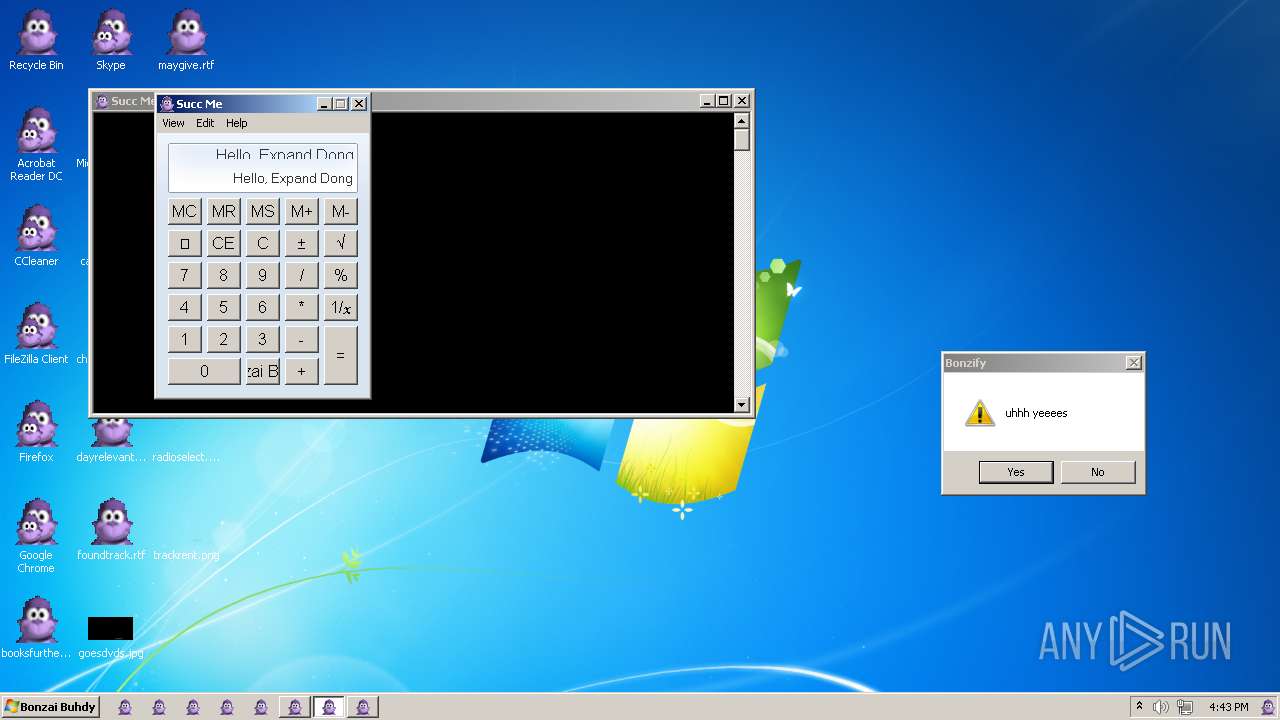Click the 1/x reciprocal button
Image resolution: width=1280 pixels, height=720 pixels.
[340, 307]
